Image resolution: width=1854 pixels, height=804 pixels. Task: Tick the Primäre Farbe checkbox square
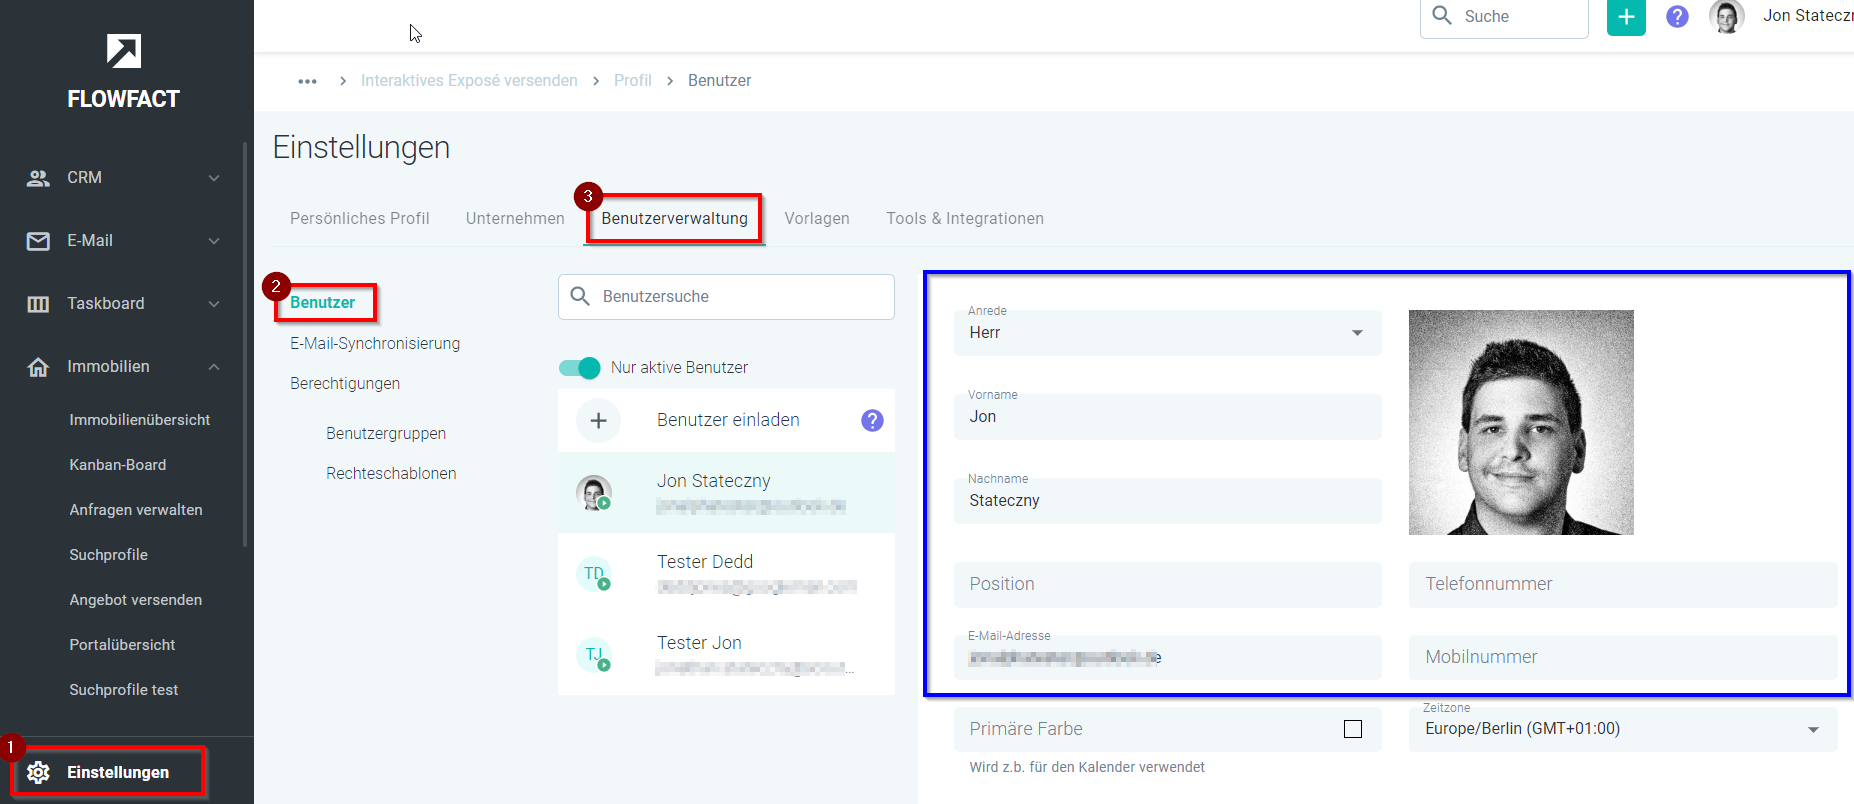pyautogui.click(x=1353, y=729)
